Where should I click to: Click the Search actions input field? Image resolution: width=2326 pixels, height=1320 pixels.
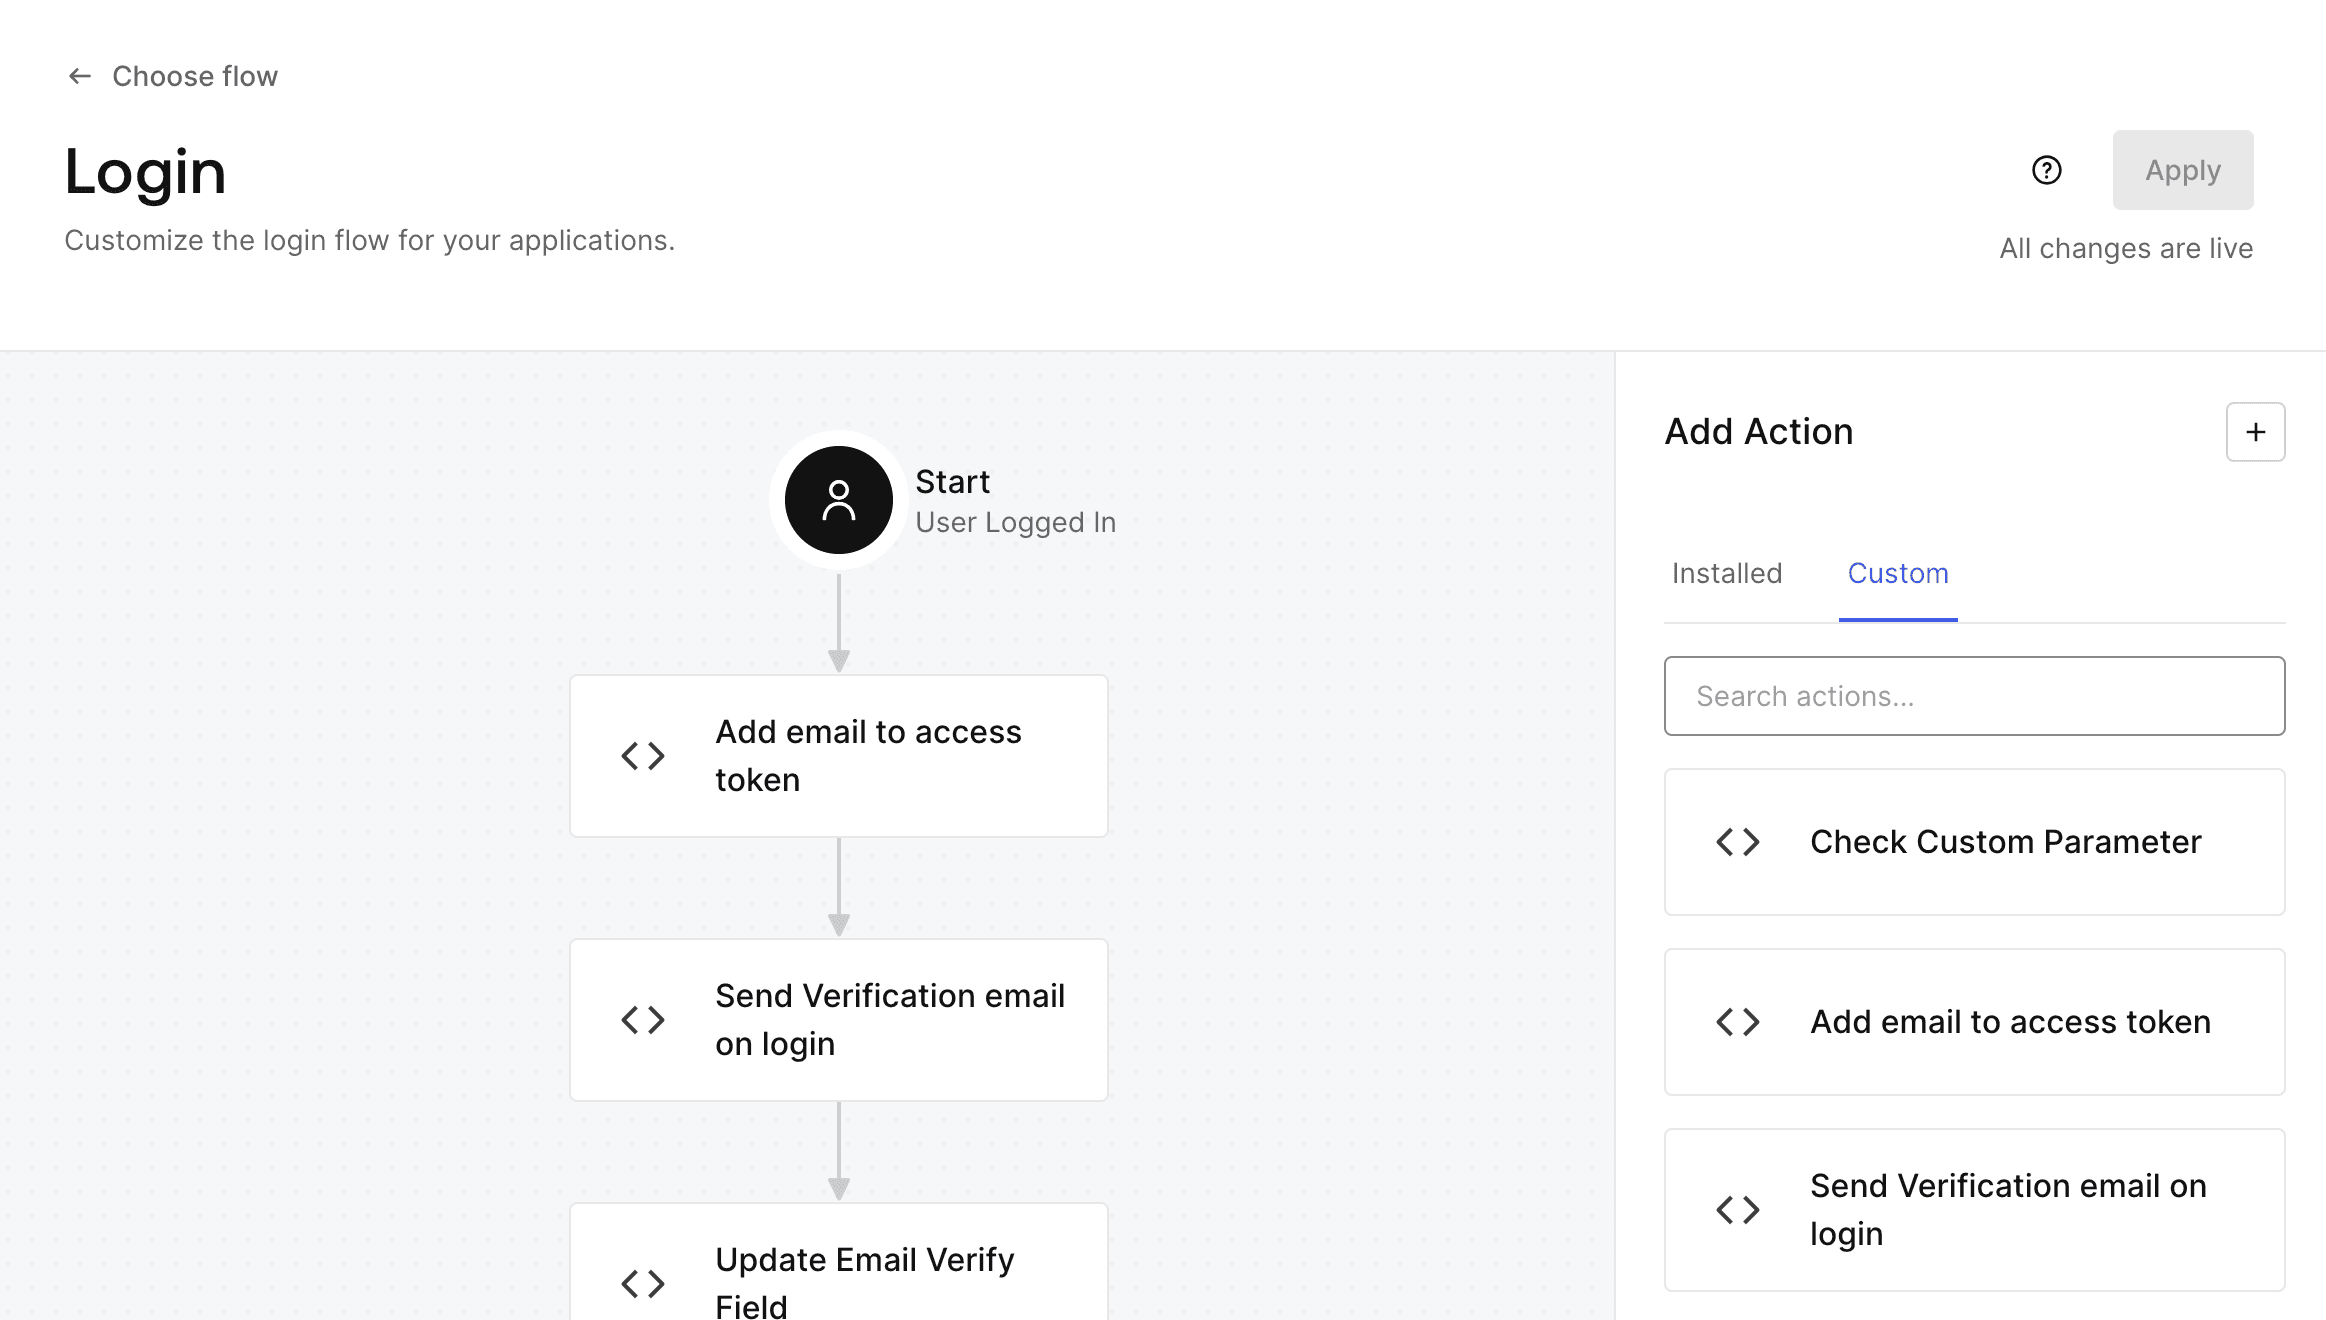tap(1974, 696)
